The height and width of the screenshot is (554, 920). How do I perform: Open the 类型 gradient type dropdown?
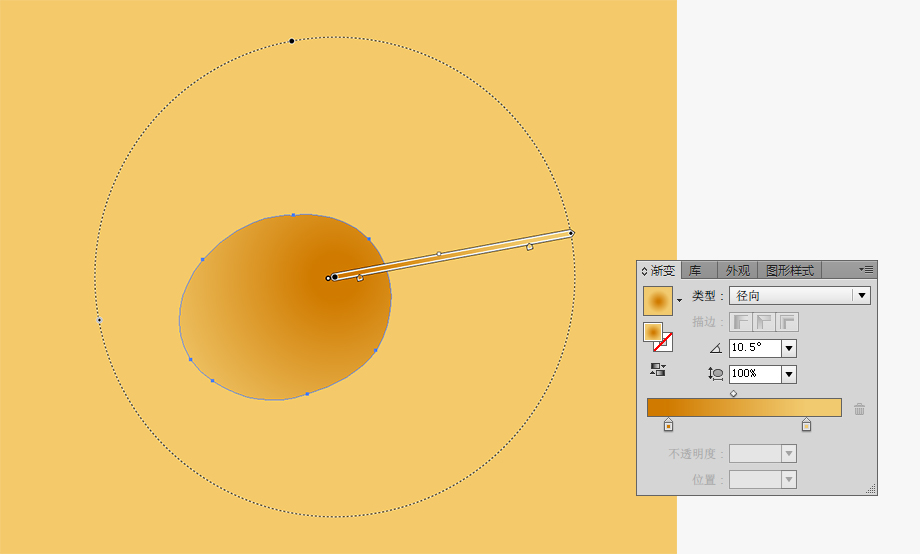[799, 296]
